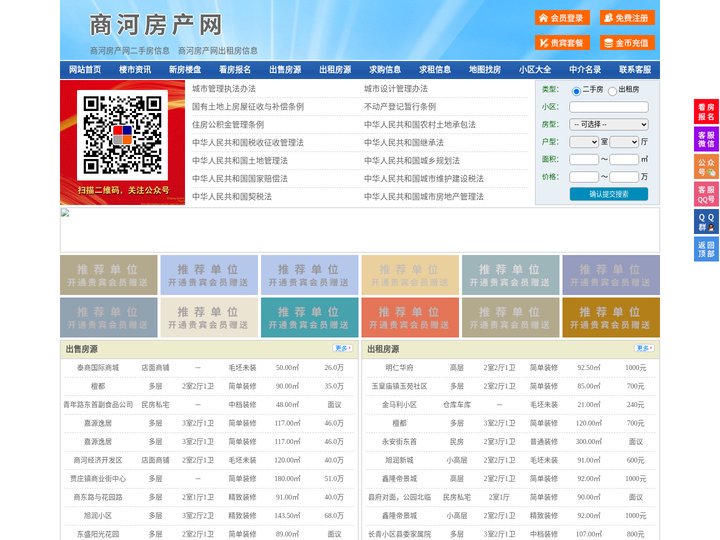Open the 贵宾套餐 VIP package button
Image resolution: width=720 pixels, height=540 pixels.
pos(562,43)
